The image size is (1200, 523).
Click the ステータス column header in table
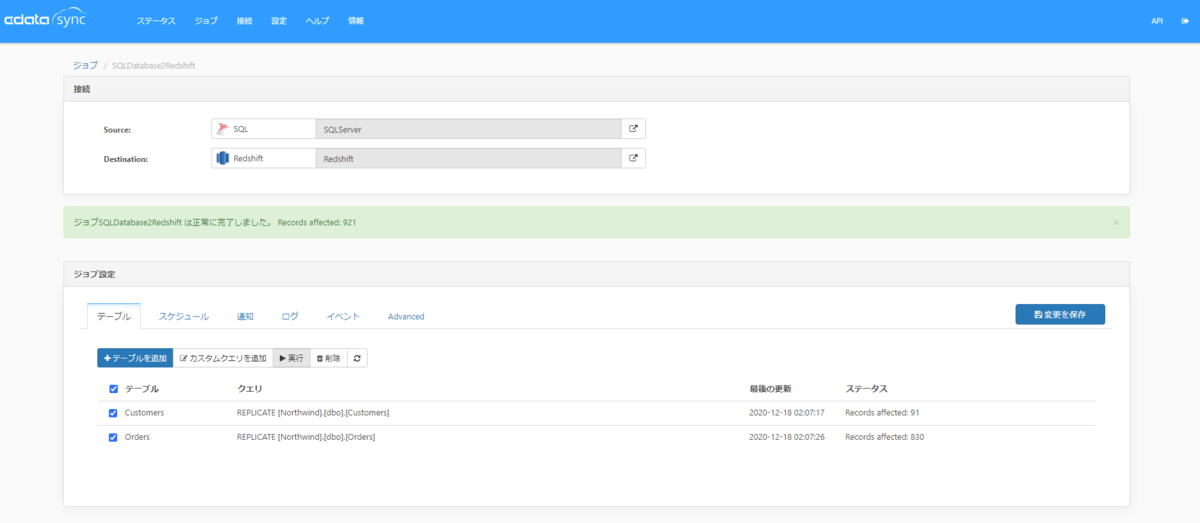coord(866,389)
